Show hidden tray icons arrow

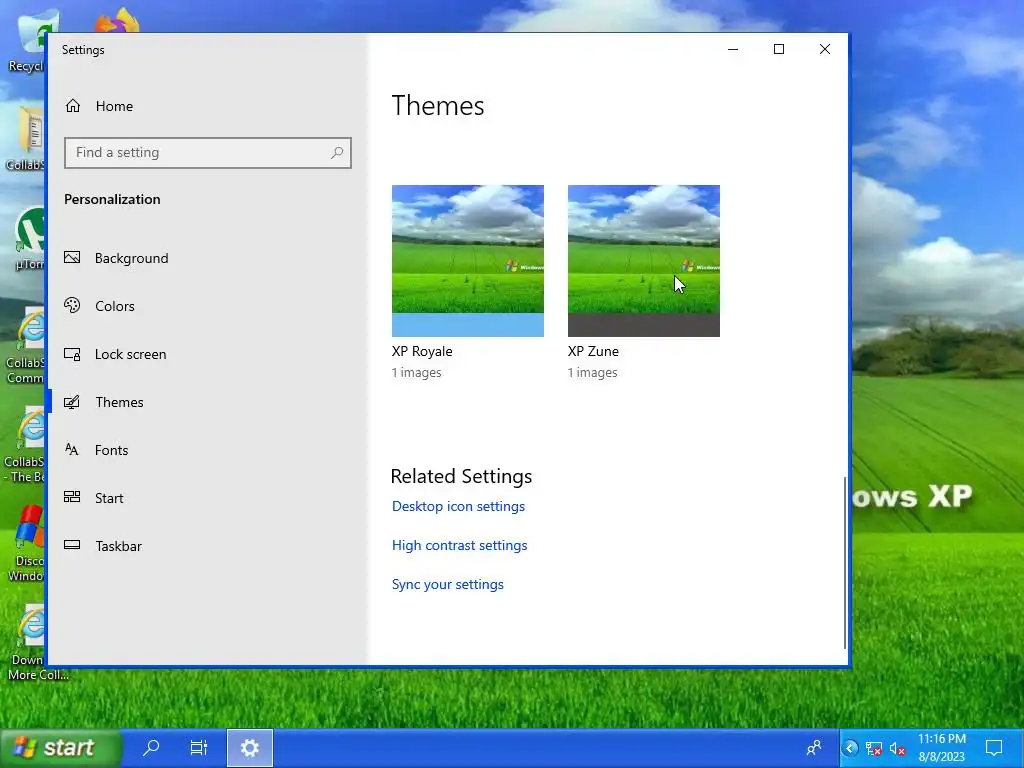tap(850, 748)
